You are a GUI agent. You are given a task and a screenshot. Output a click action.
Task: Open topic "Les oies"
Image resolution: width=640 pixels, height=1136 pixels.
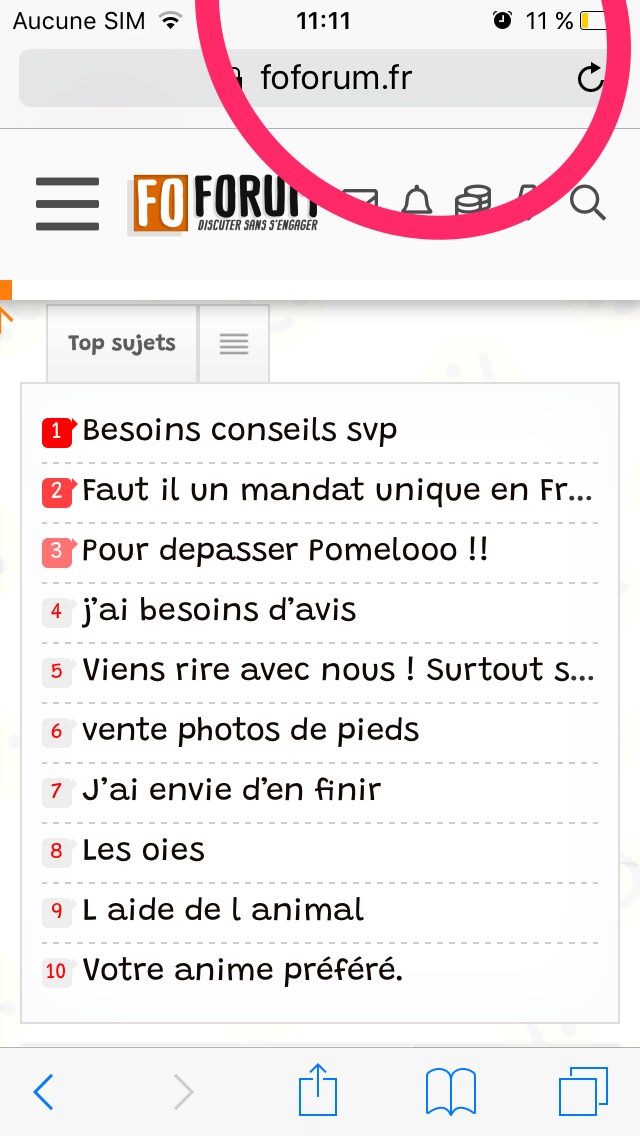[x=144, y=851]
